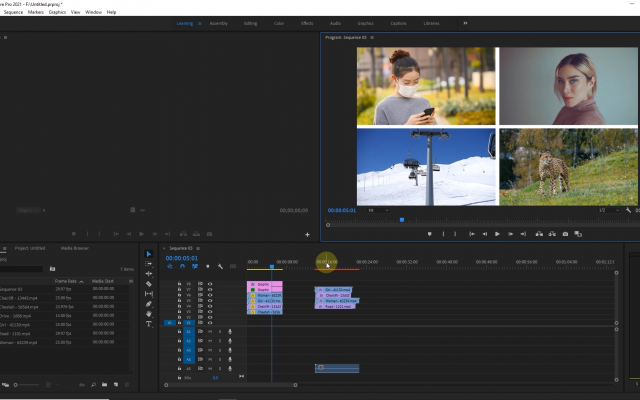Select the Ripple Edit tool
The width and height of the screenshot is (640, 400).
tap(149, 274)
